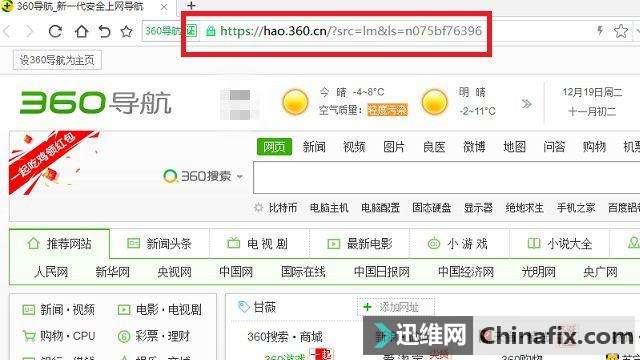Click the 360导航 logo
The height and width of the screenshot is (360, 640).
[x=96, y=103]
